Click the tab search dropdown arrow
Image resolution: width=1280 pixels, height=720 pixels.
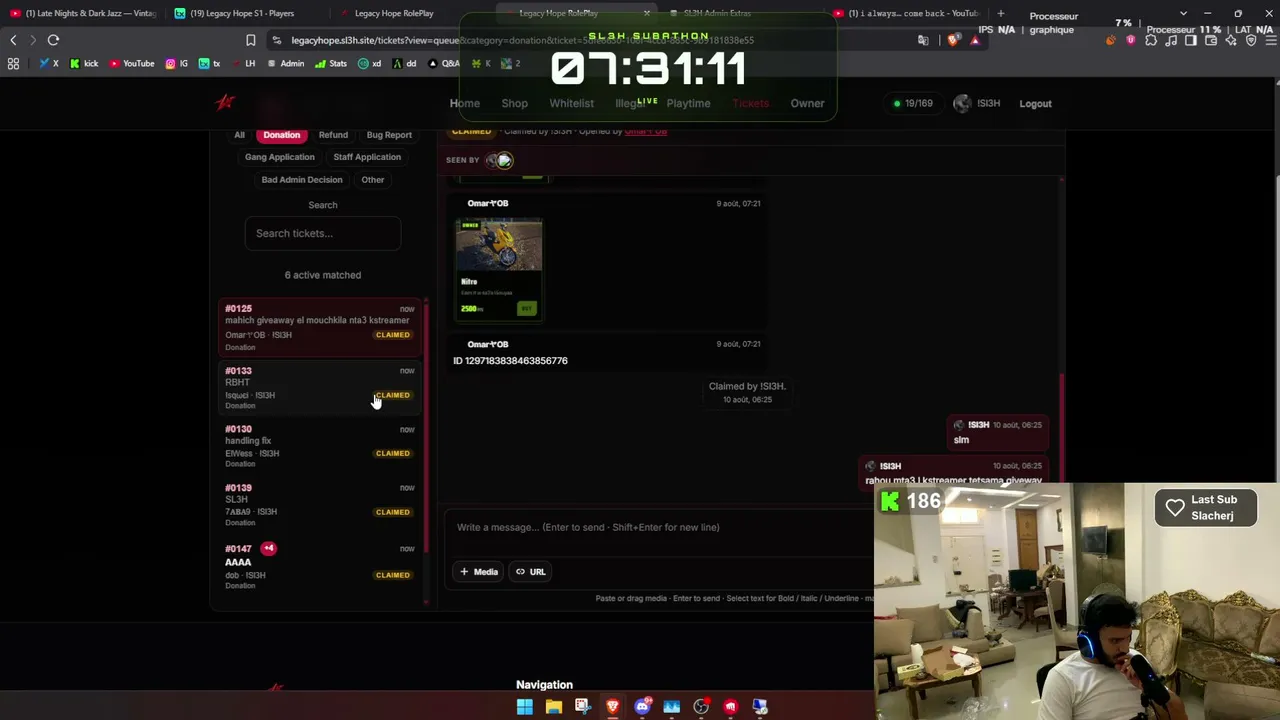1184,13
